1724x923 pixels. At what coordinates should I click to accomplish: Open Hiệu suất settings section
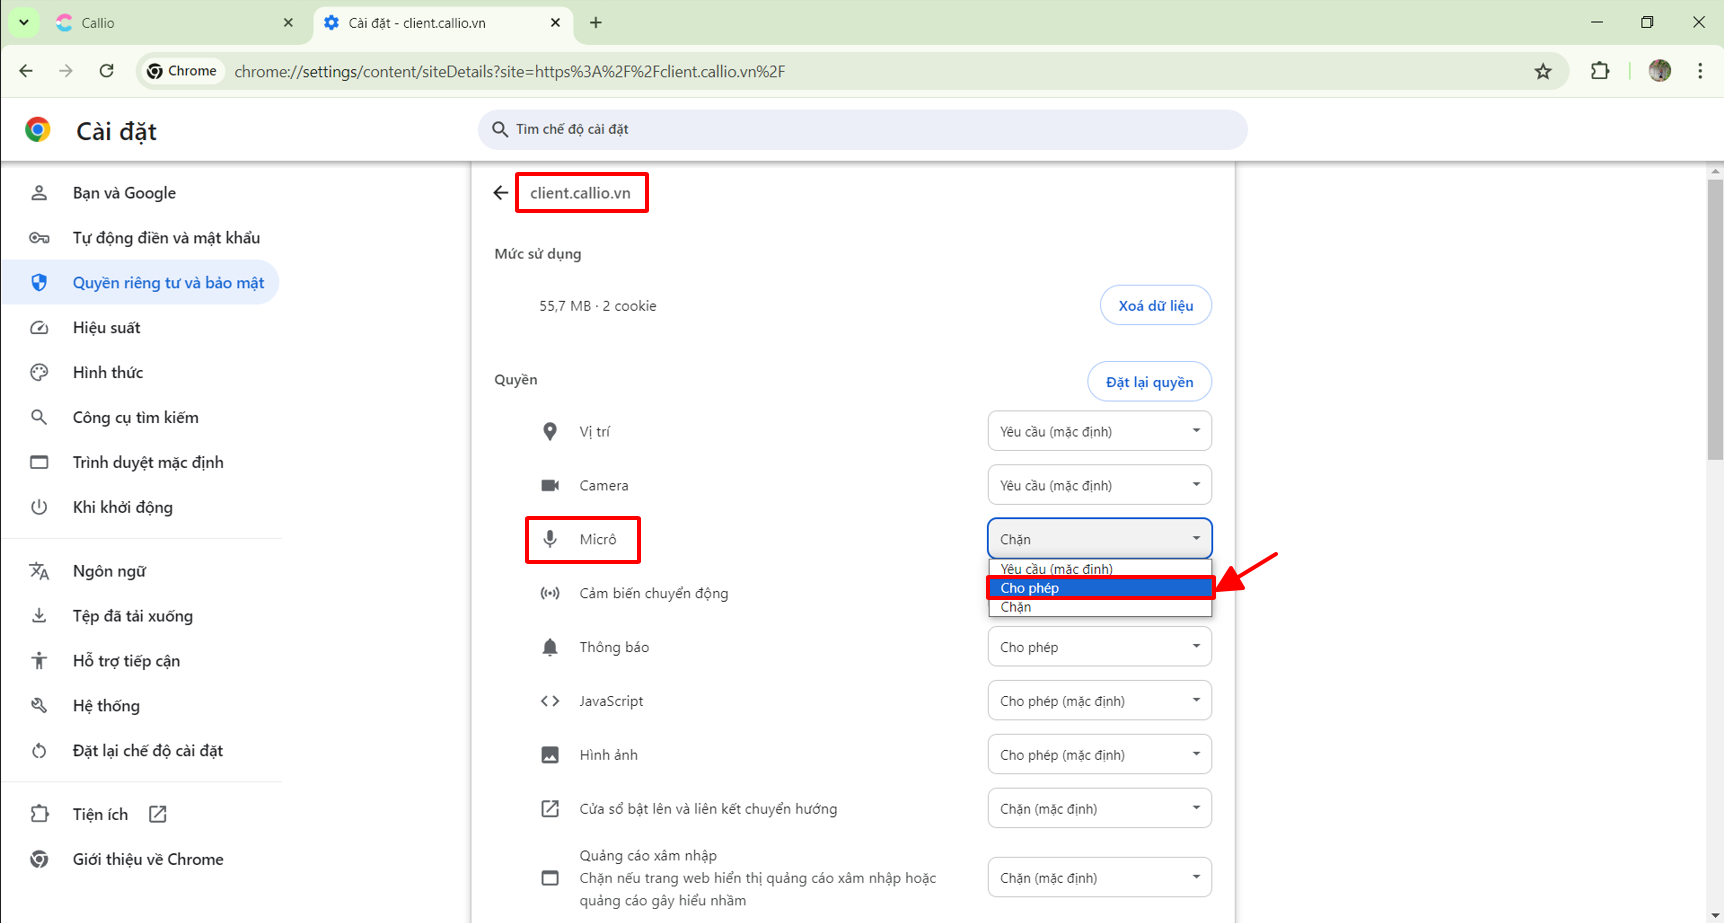[x=140, y=328]
